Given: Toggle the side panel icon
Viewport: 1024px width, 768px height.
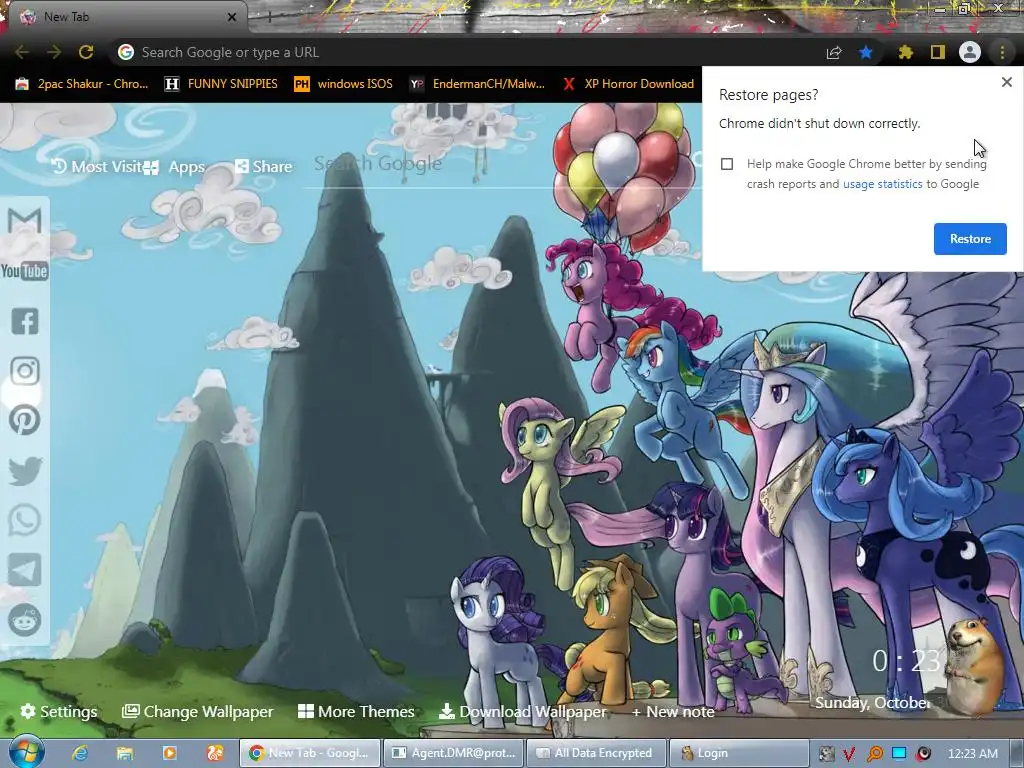Looking at the screenshot, I should click(937, 52).
